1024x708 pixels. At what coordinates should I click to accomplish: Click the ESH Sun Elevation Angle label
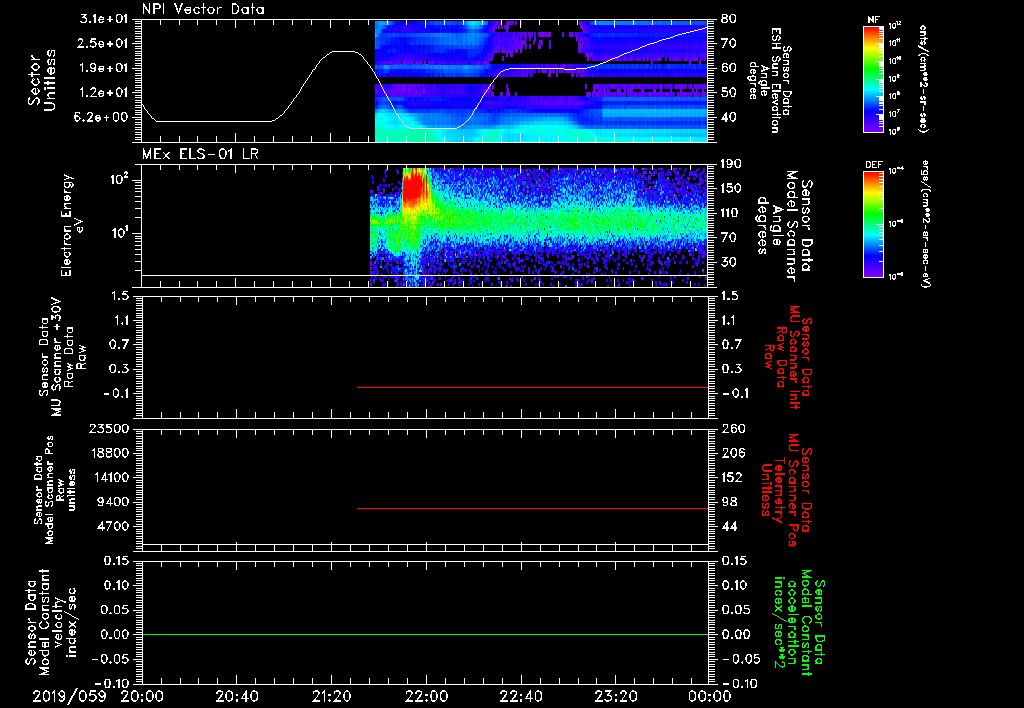(770, 80)
